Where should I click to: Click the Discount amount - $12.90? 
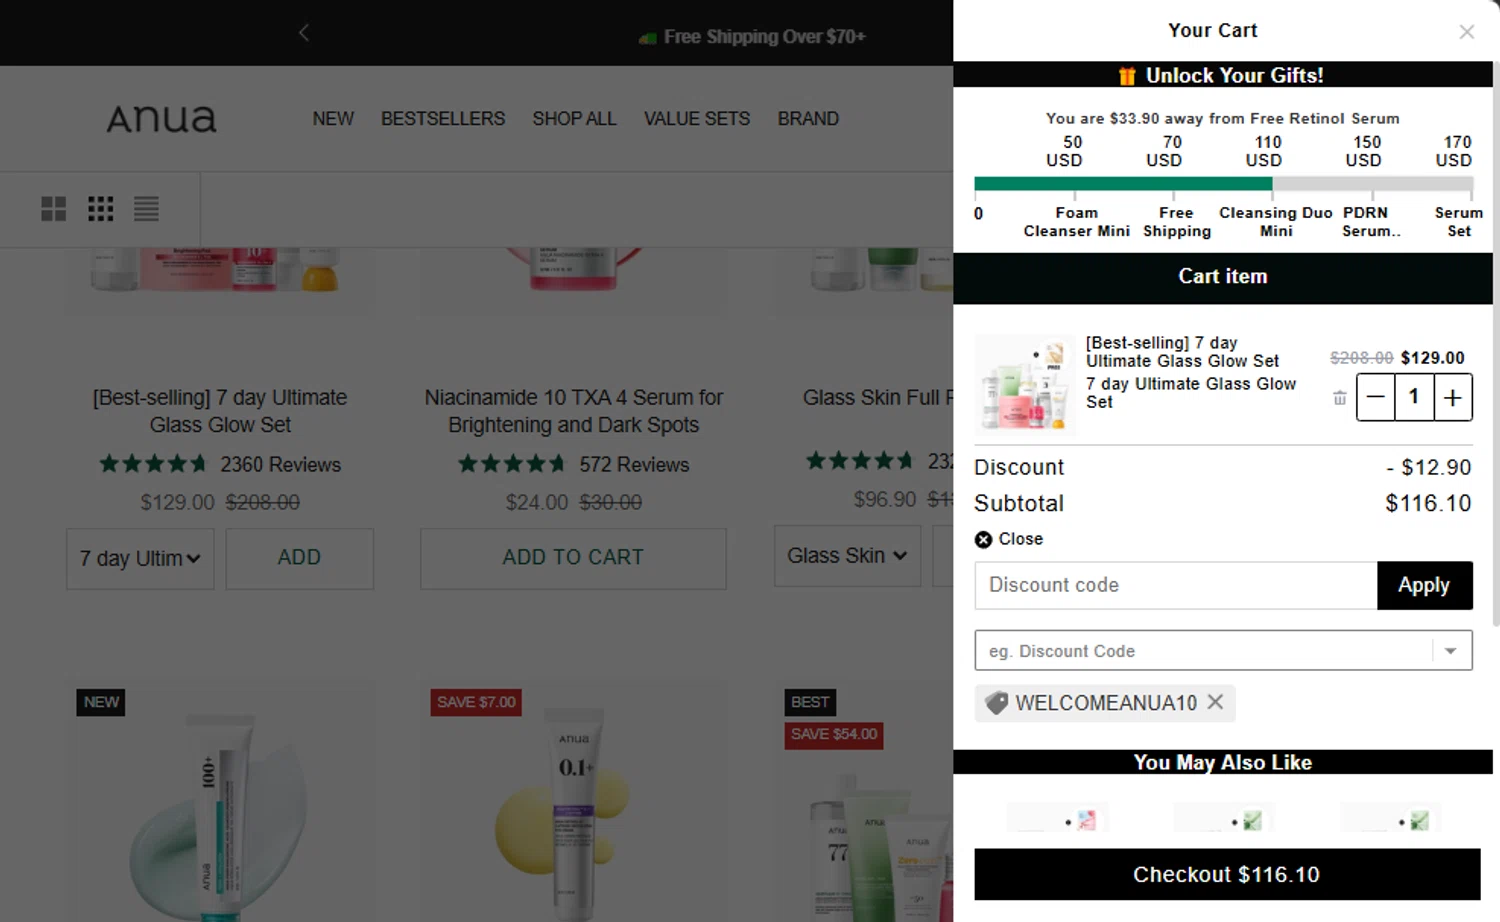[1428, 467]
